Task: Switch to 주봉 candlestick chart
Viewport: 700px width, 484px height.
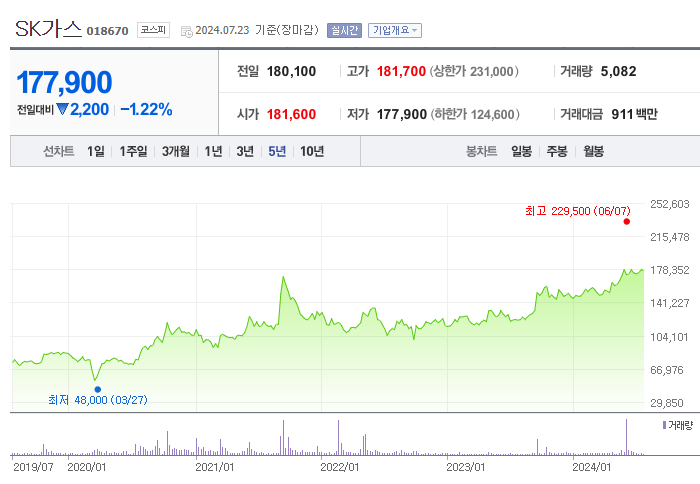Action: coord(557,151)
